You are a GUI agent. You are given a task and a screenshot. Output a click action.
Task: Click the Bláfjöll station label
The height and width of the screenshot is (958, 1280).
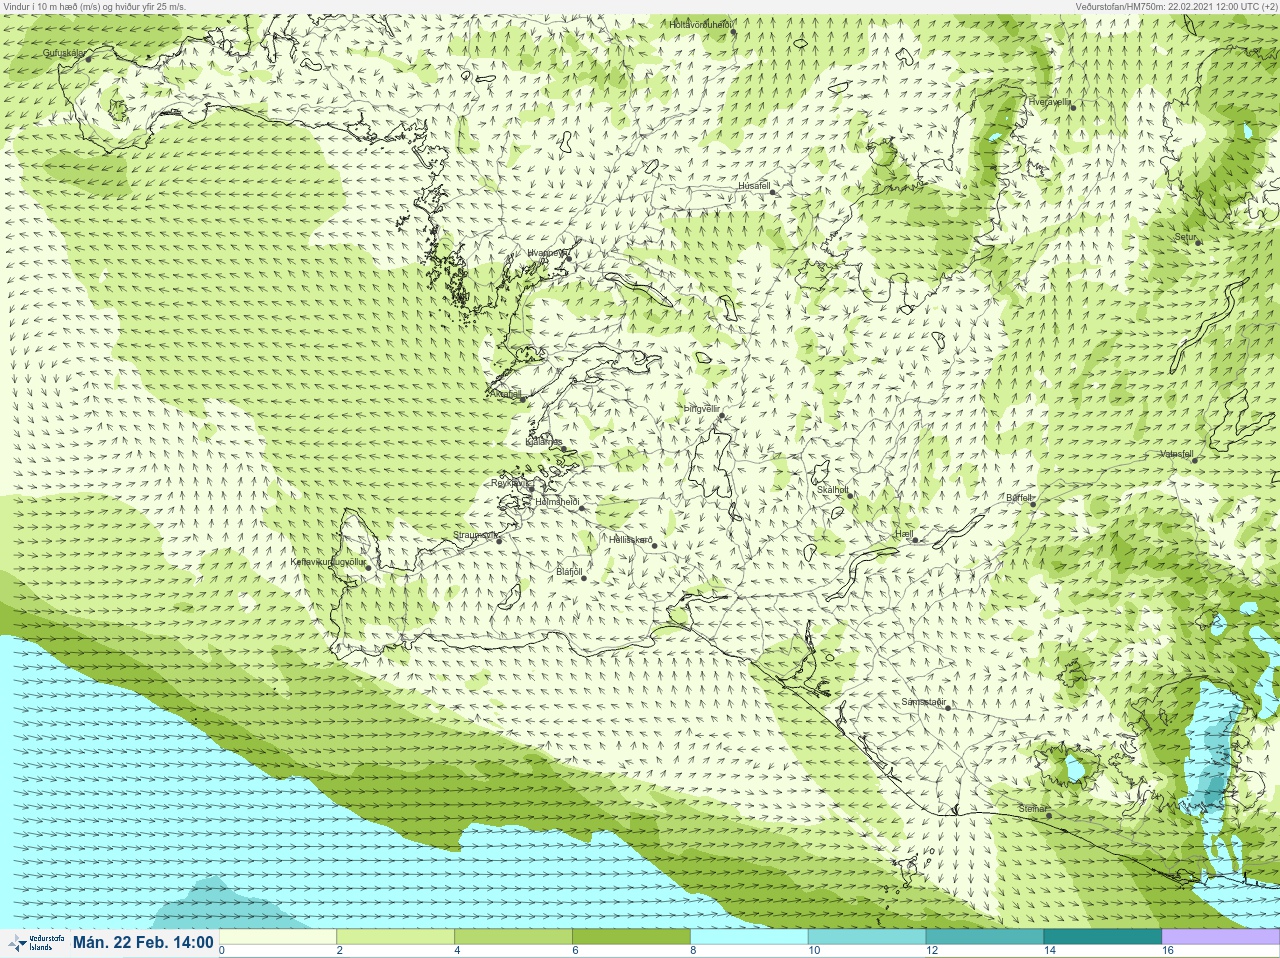(569, 572)
